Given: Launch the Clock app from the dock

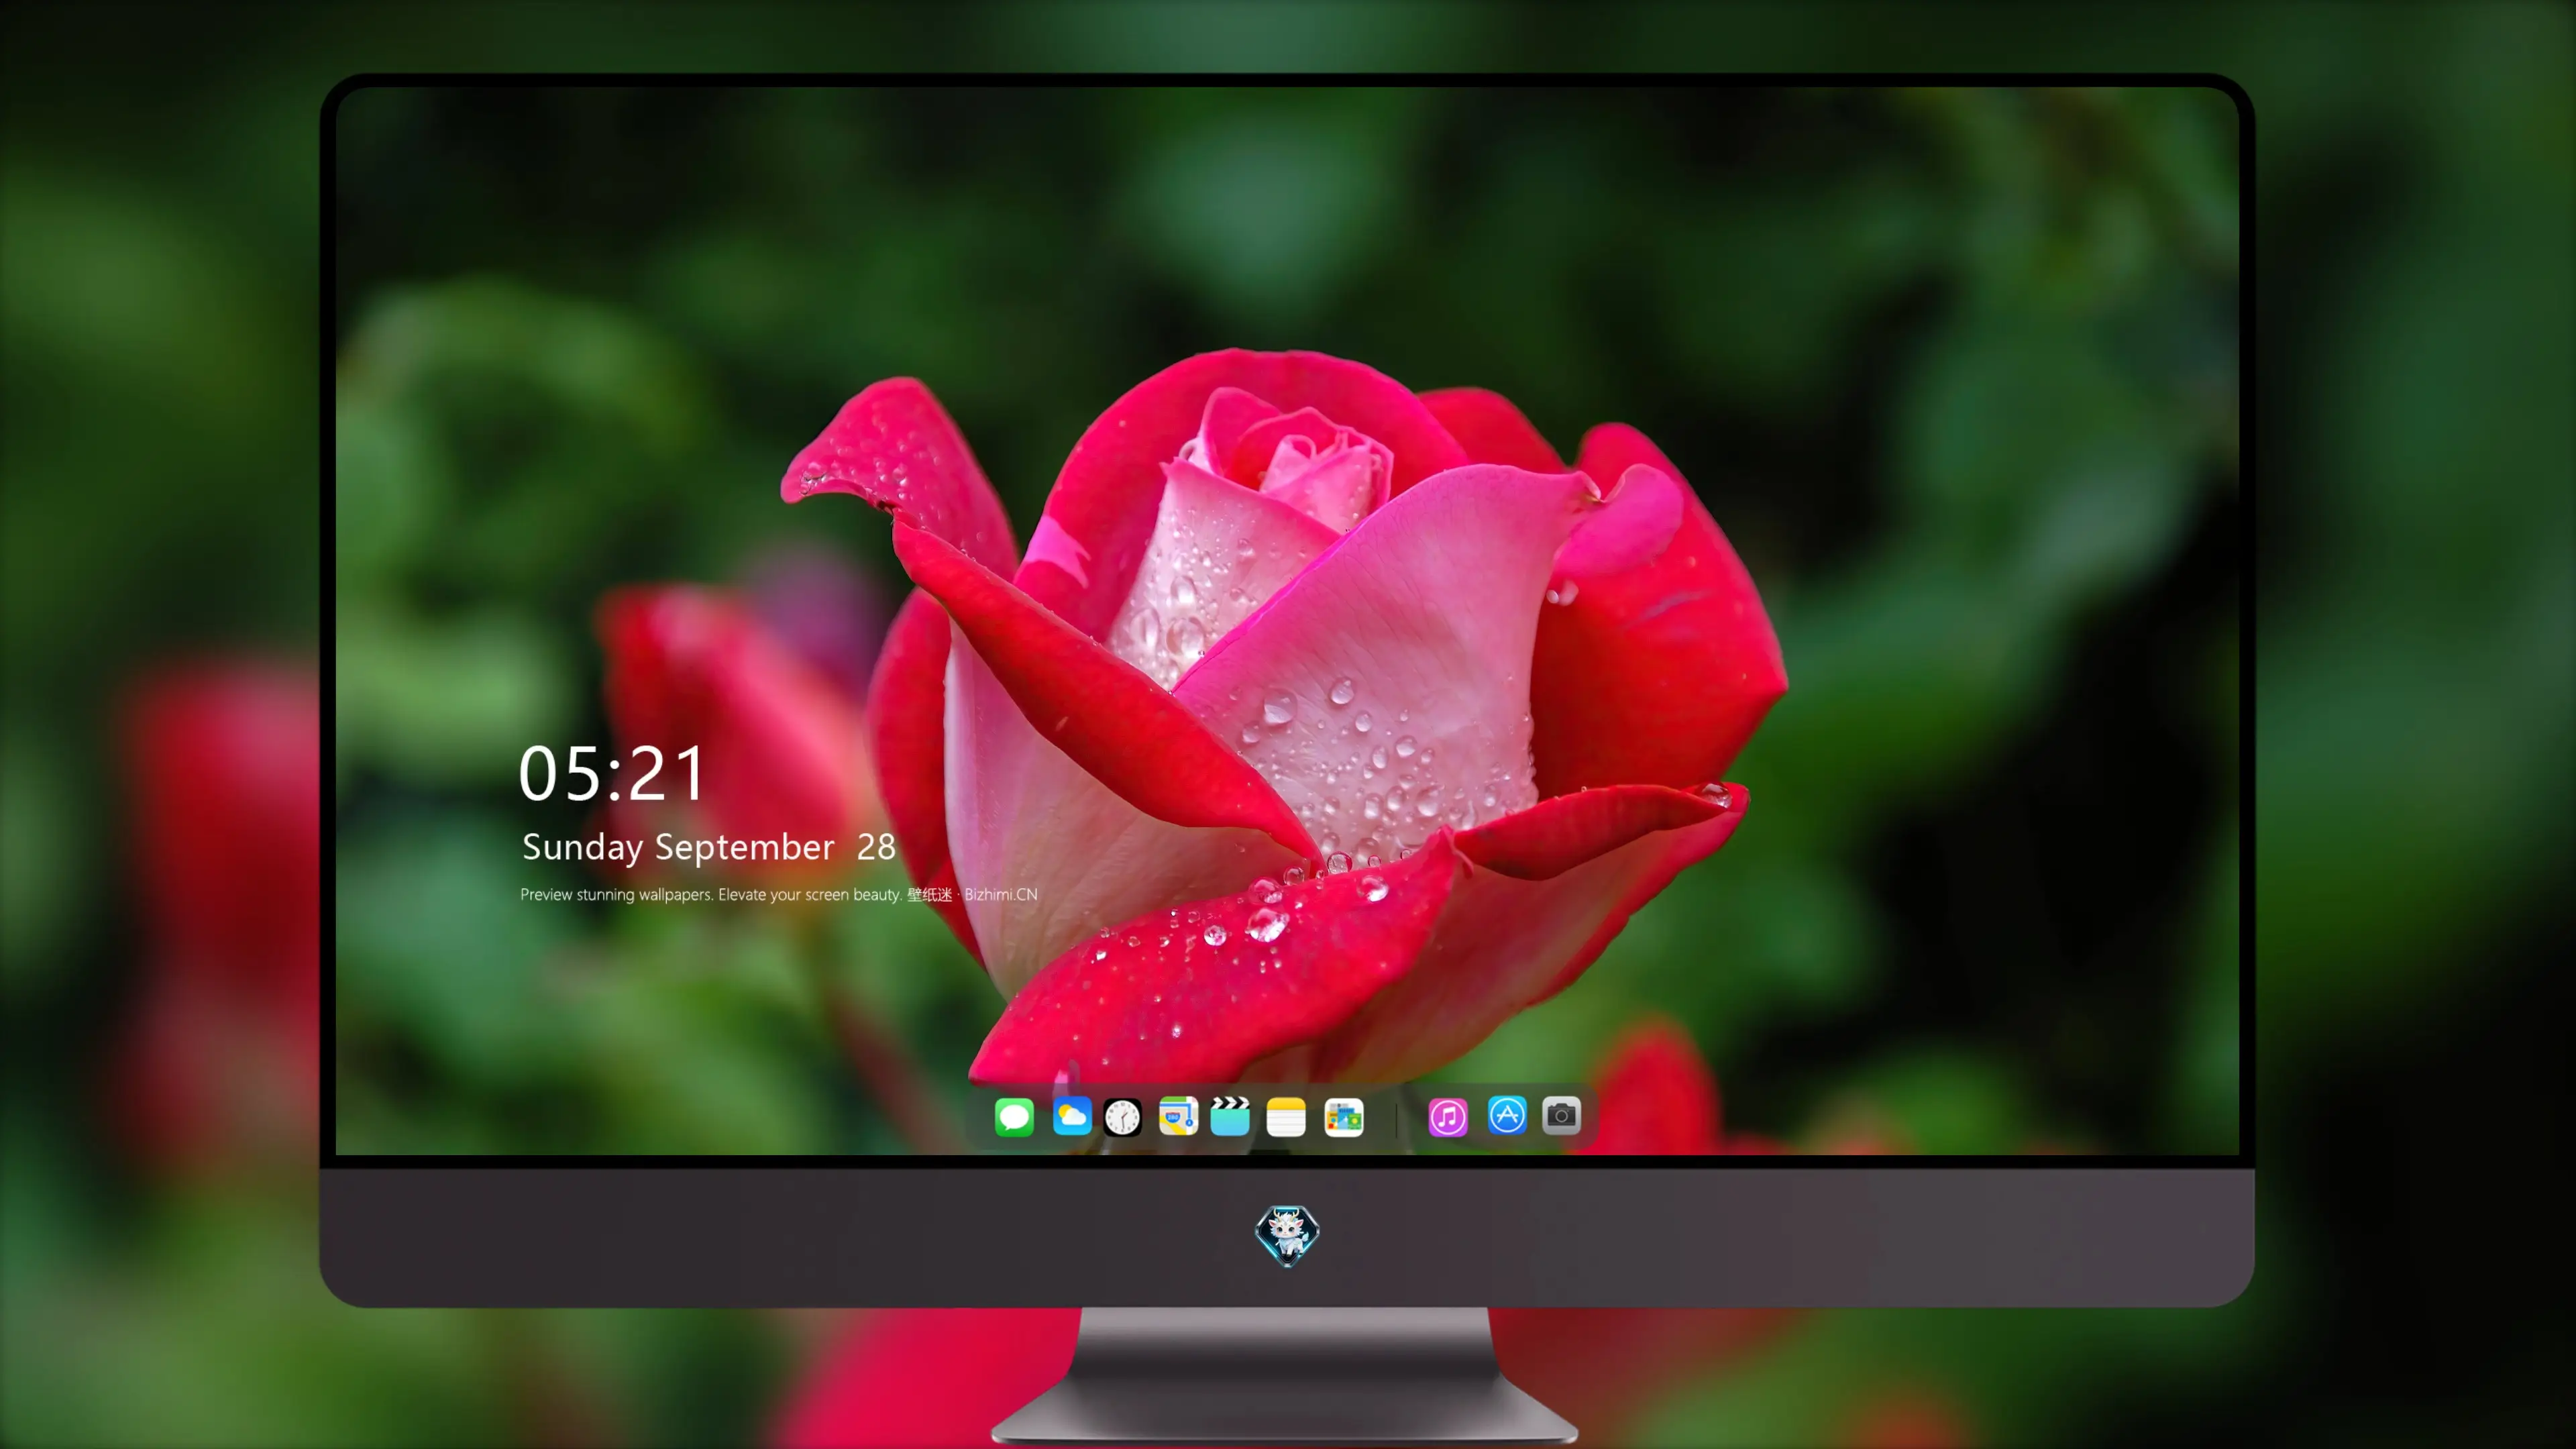Looking at the screenshot, I should (1122, 1117).
